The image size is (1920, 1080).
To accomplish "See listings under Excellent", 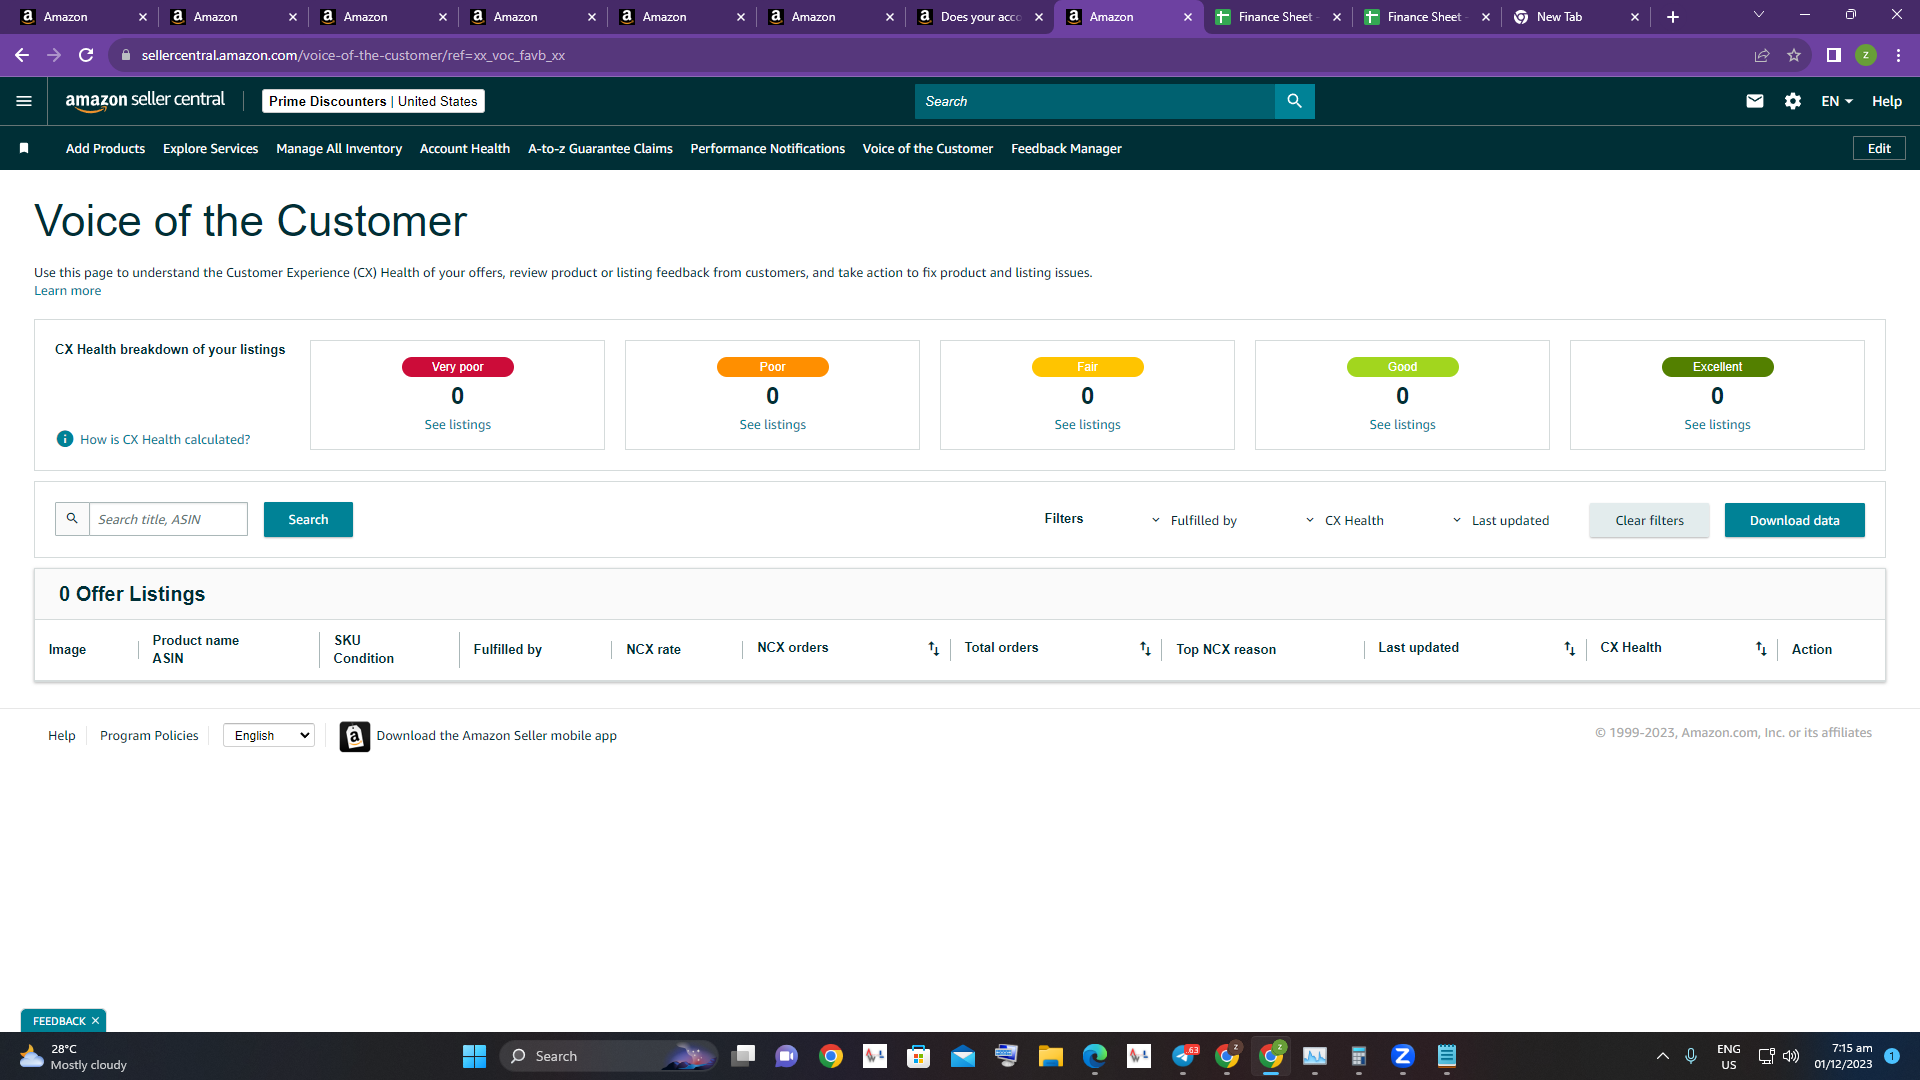I will pos(1717,425).
